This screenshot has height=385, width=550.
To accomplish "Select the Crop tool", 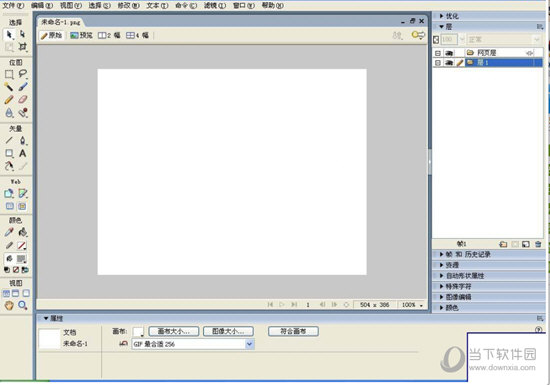I will pos(22,47).
